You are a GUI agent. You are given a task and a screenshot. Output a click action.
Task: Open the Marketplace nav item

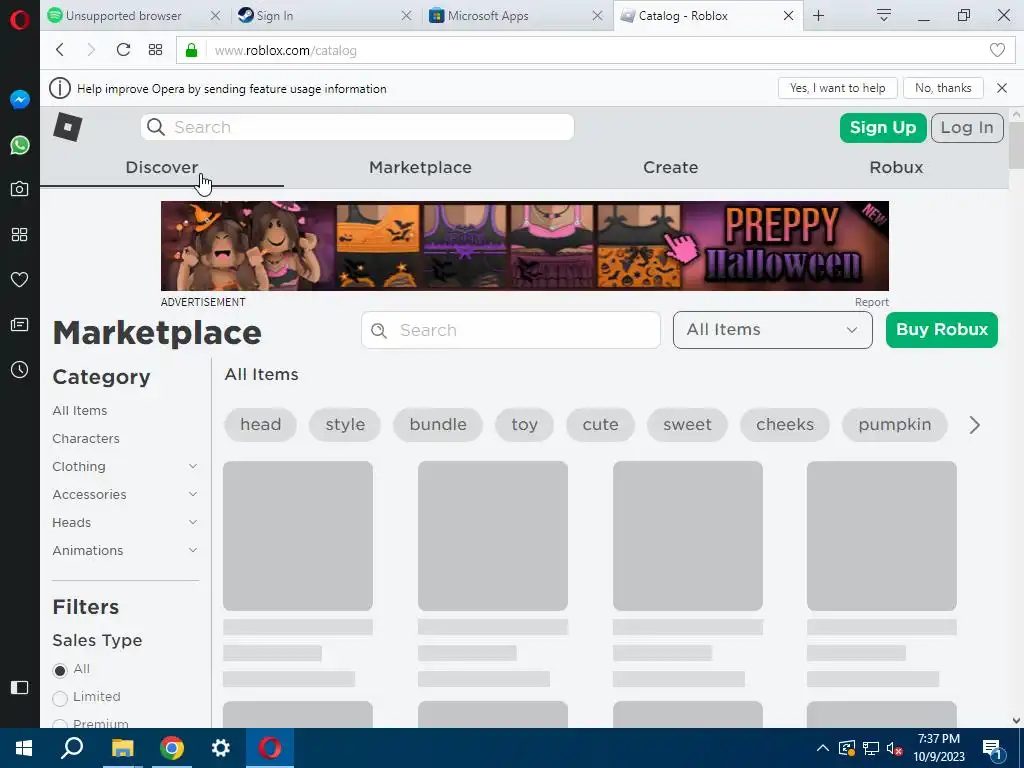421,167
